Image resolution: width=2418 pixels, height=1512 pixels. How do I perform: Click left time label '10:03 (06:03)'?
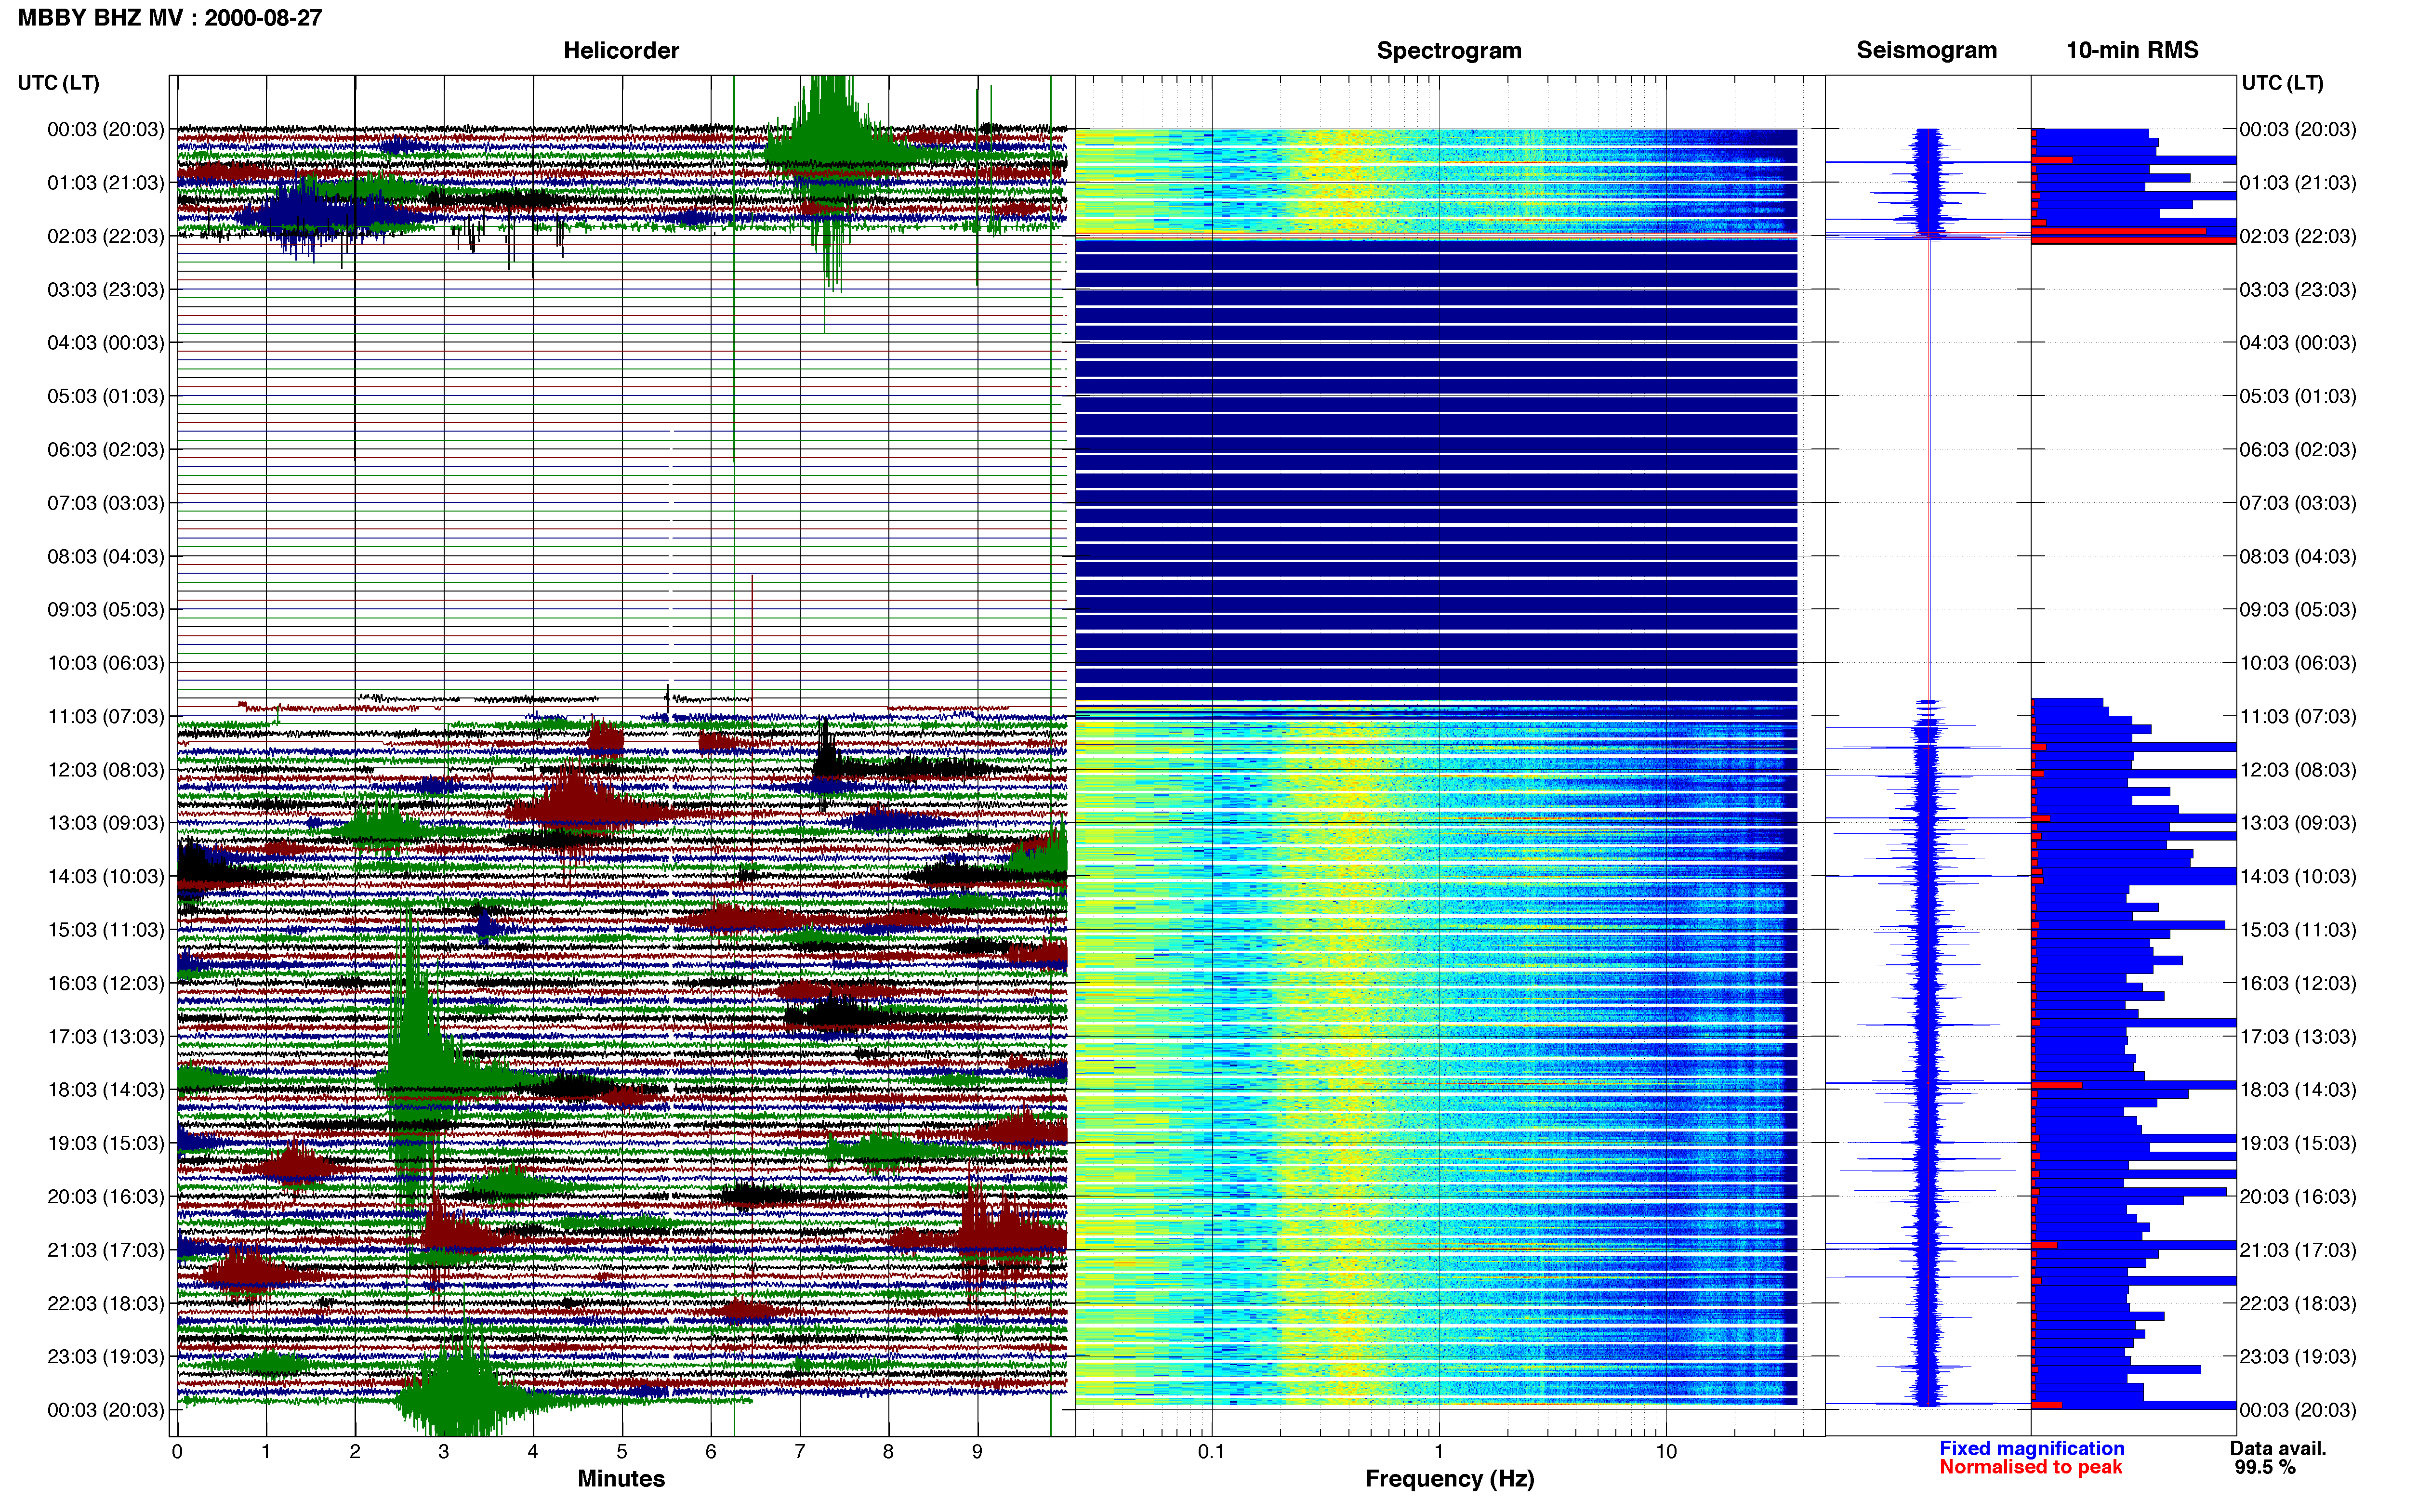click(x=106, y=663)
